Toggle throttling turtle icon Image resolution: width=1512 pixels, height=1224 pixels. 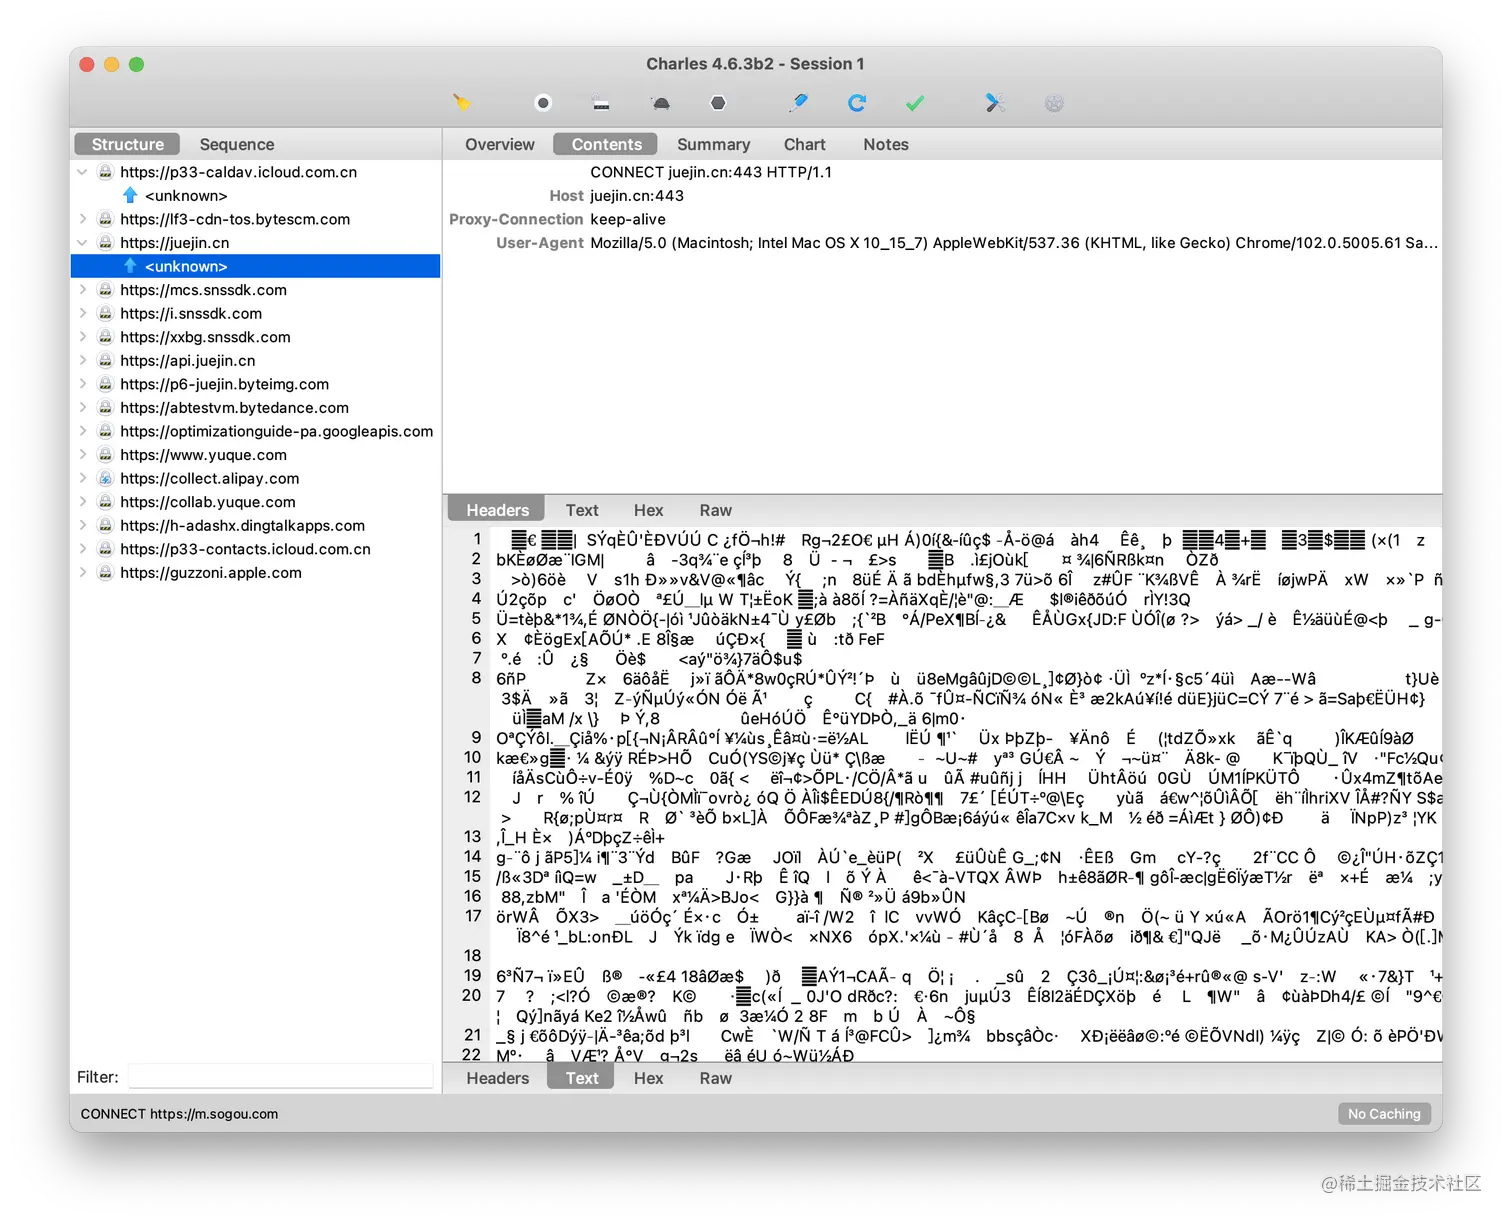(661, 103)
